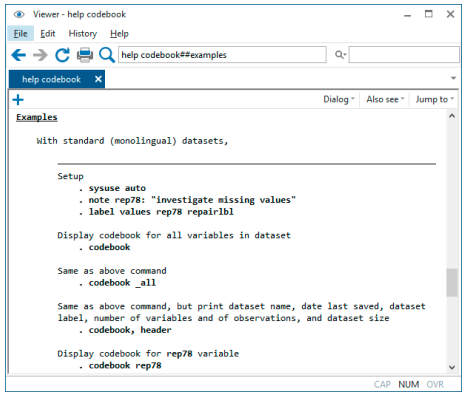467x398 pixels.
Task: Open the tab list dropdown arrow
Action: (453, 78)
